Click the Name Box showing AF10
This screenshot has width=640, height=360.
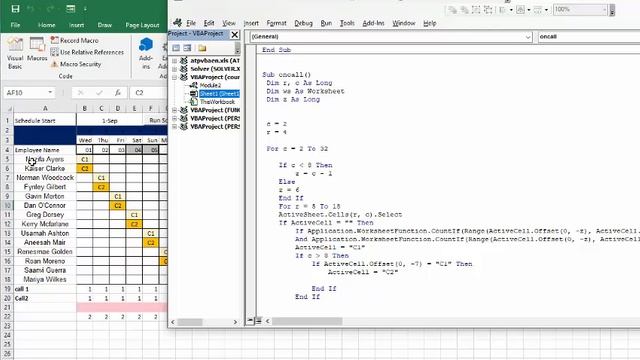click(x=24, y=93)
